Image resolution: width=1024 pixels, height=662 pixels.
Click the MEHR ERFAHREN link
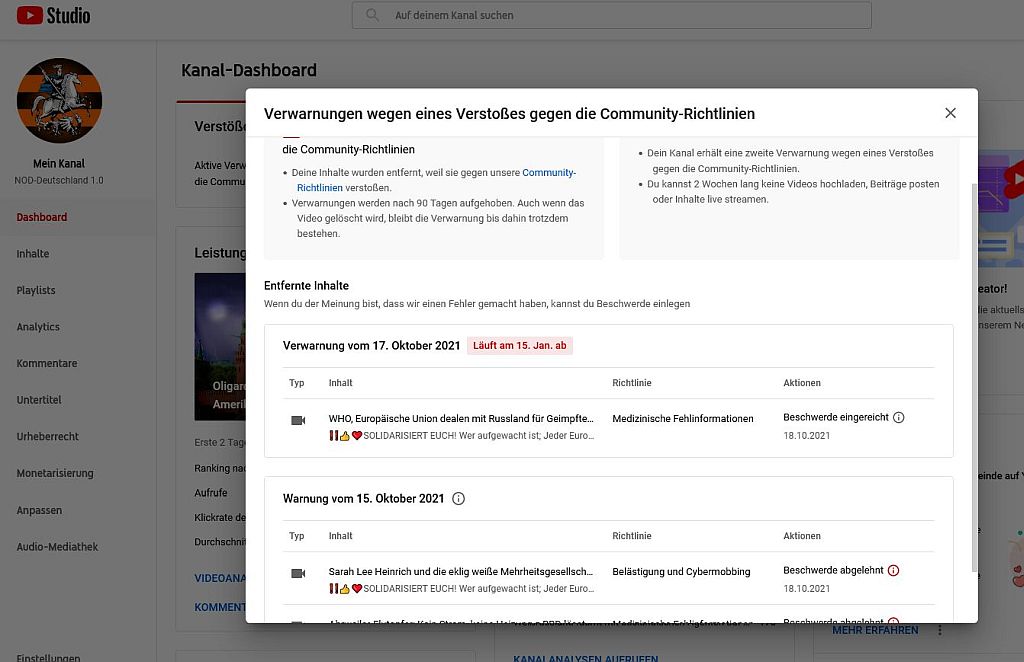coord(875,630)
